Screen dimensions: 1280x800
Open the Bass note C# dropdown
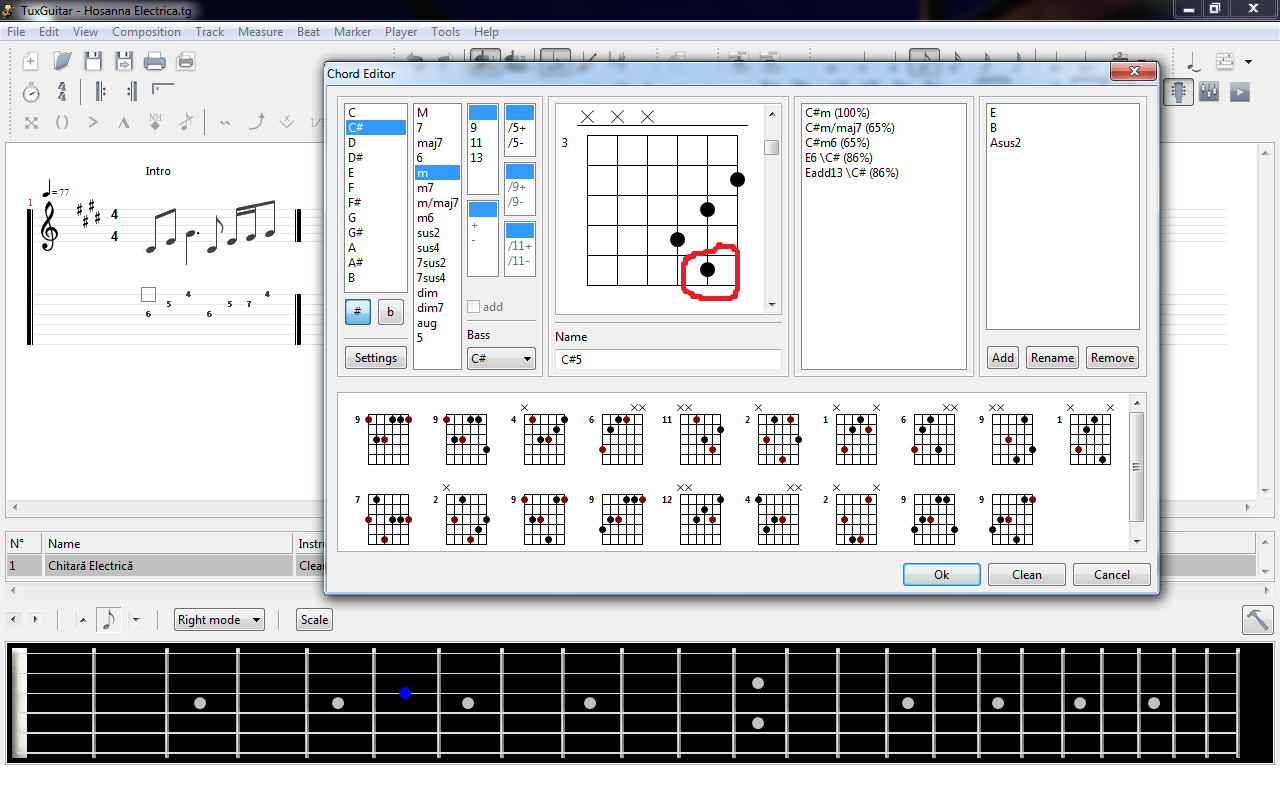(501, 358)
